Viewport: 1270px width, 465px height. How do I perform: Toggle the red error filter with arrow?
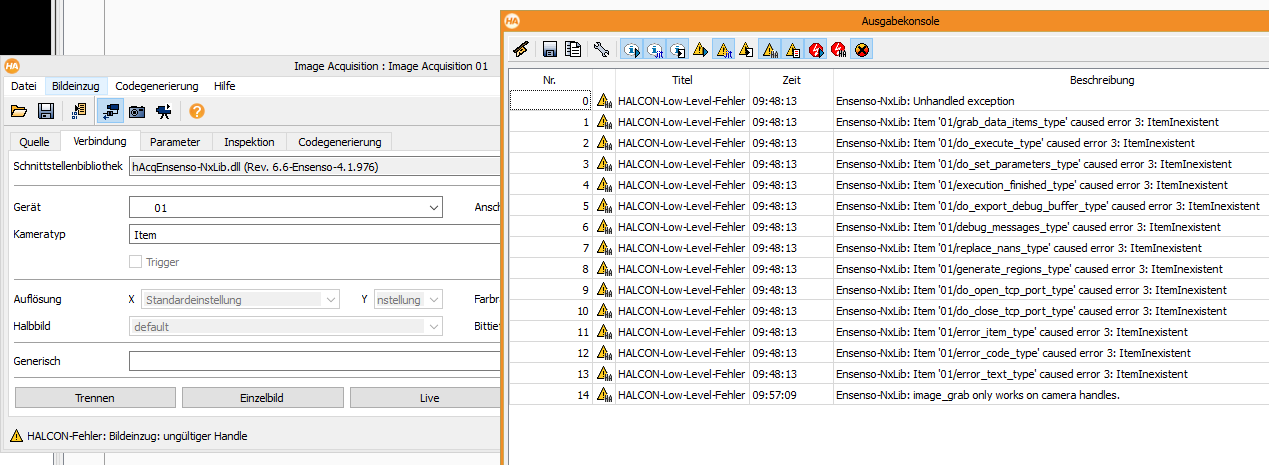(x=816, y=48)
